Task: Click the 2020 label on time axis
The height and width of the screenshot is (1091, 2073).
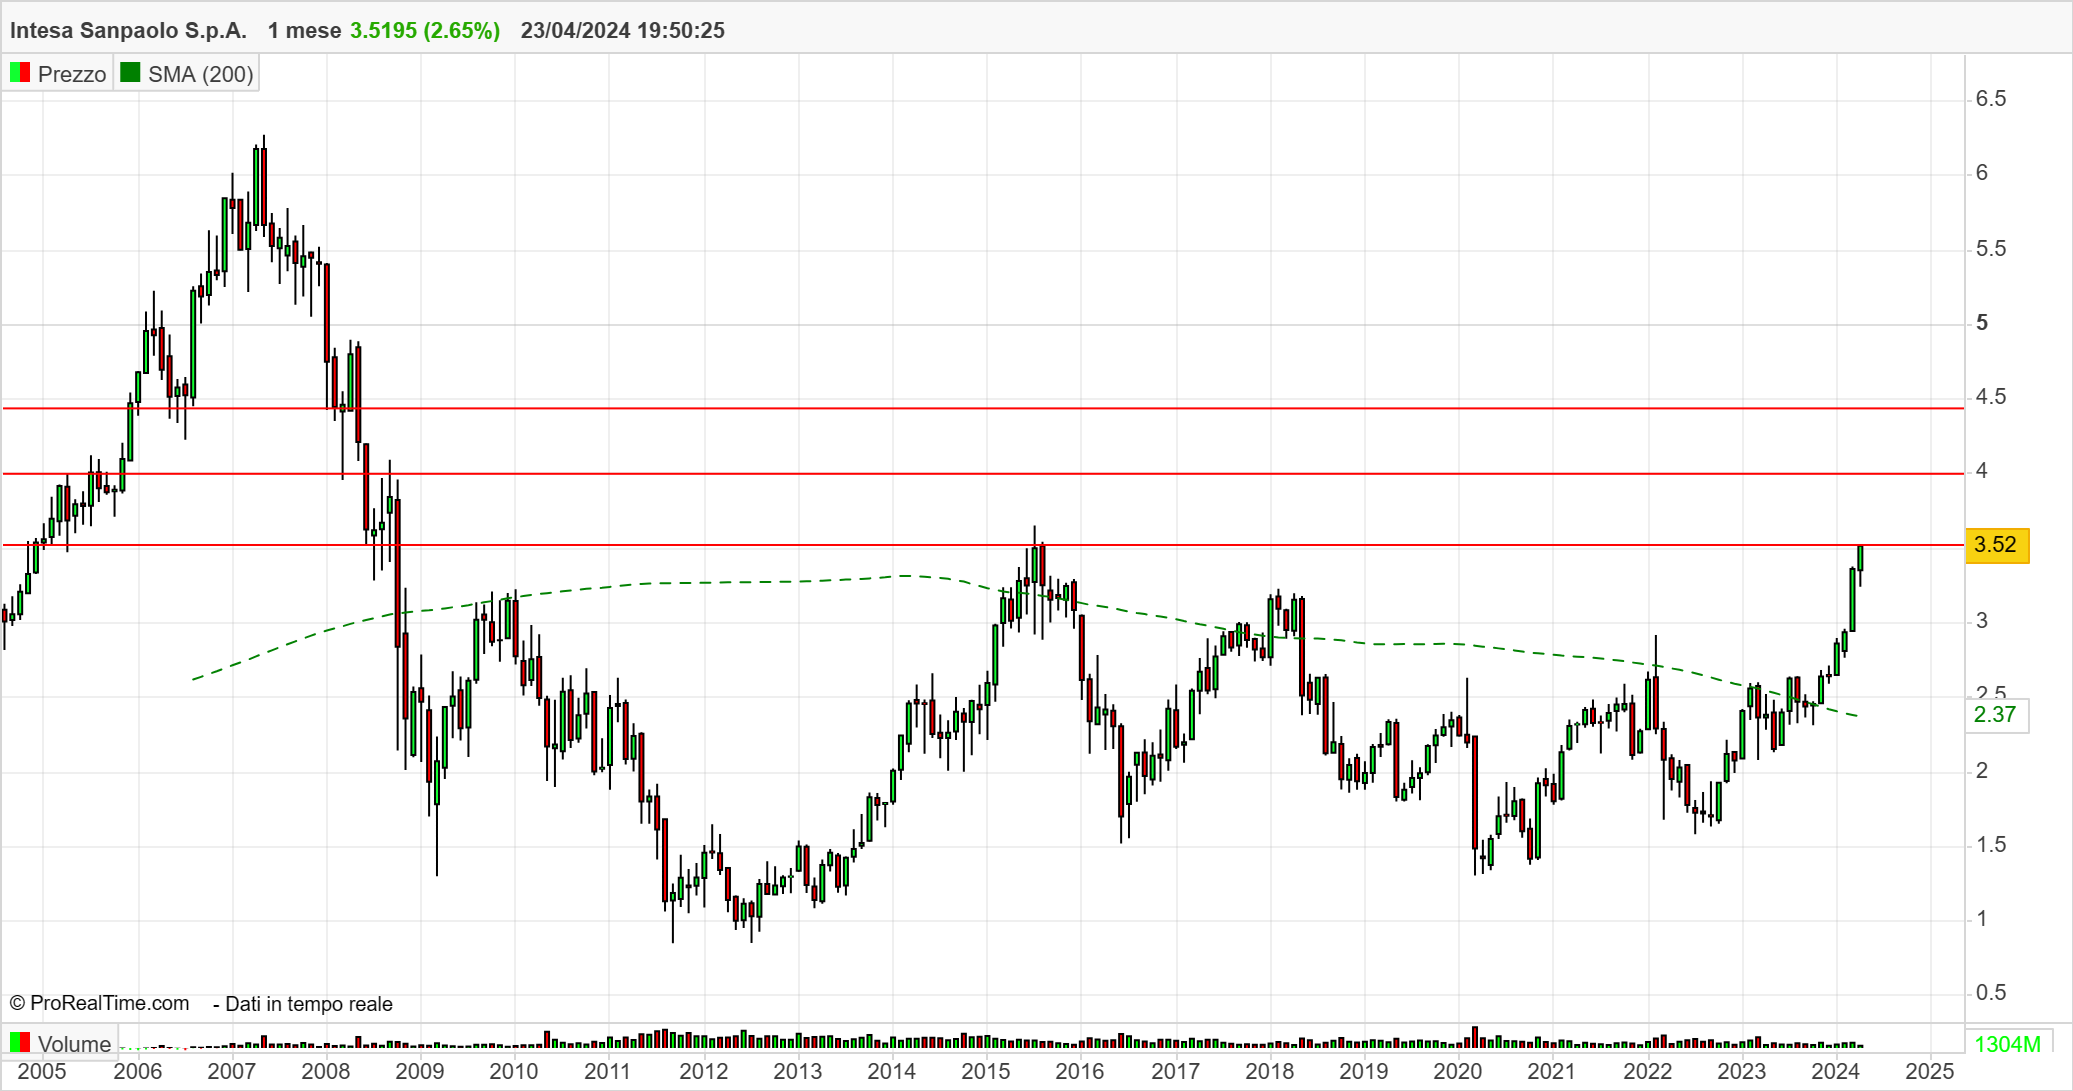Action: point(1458,1071)
